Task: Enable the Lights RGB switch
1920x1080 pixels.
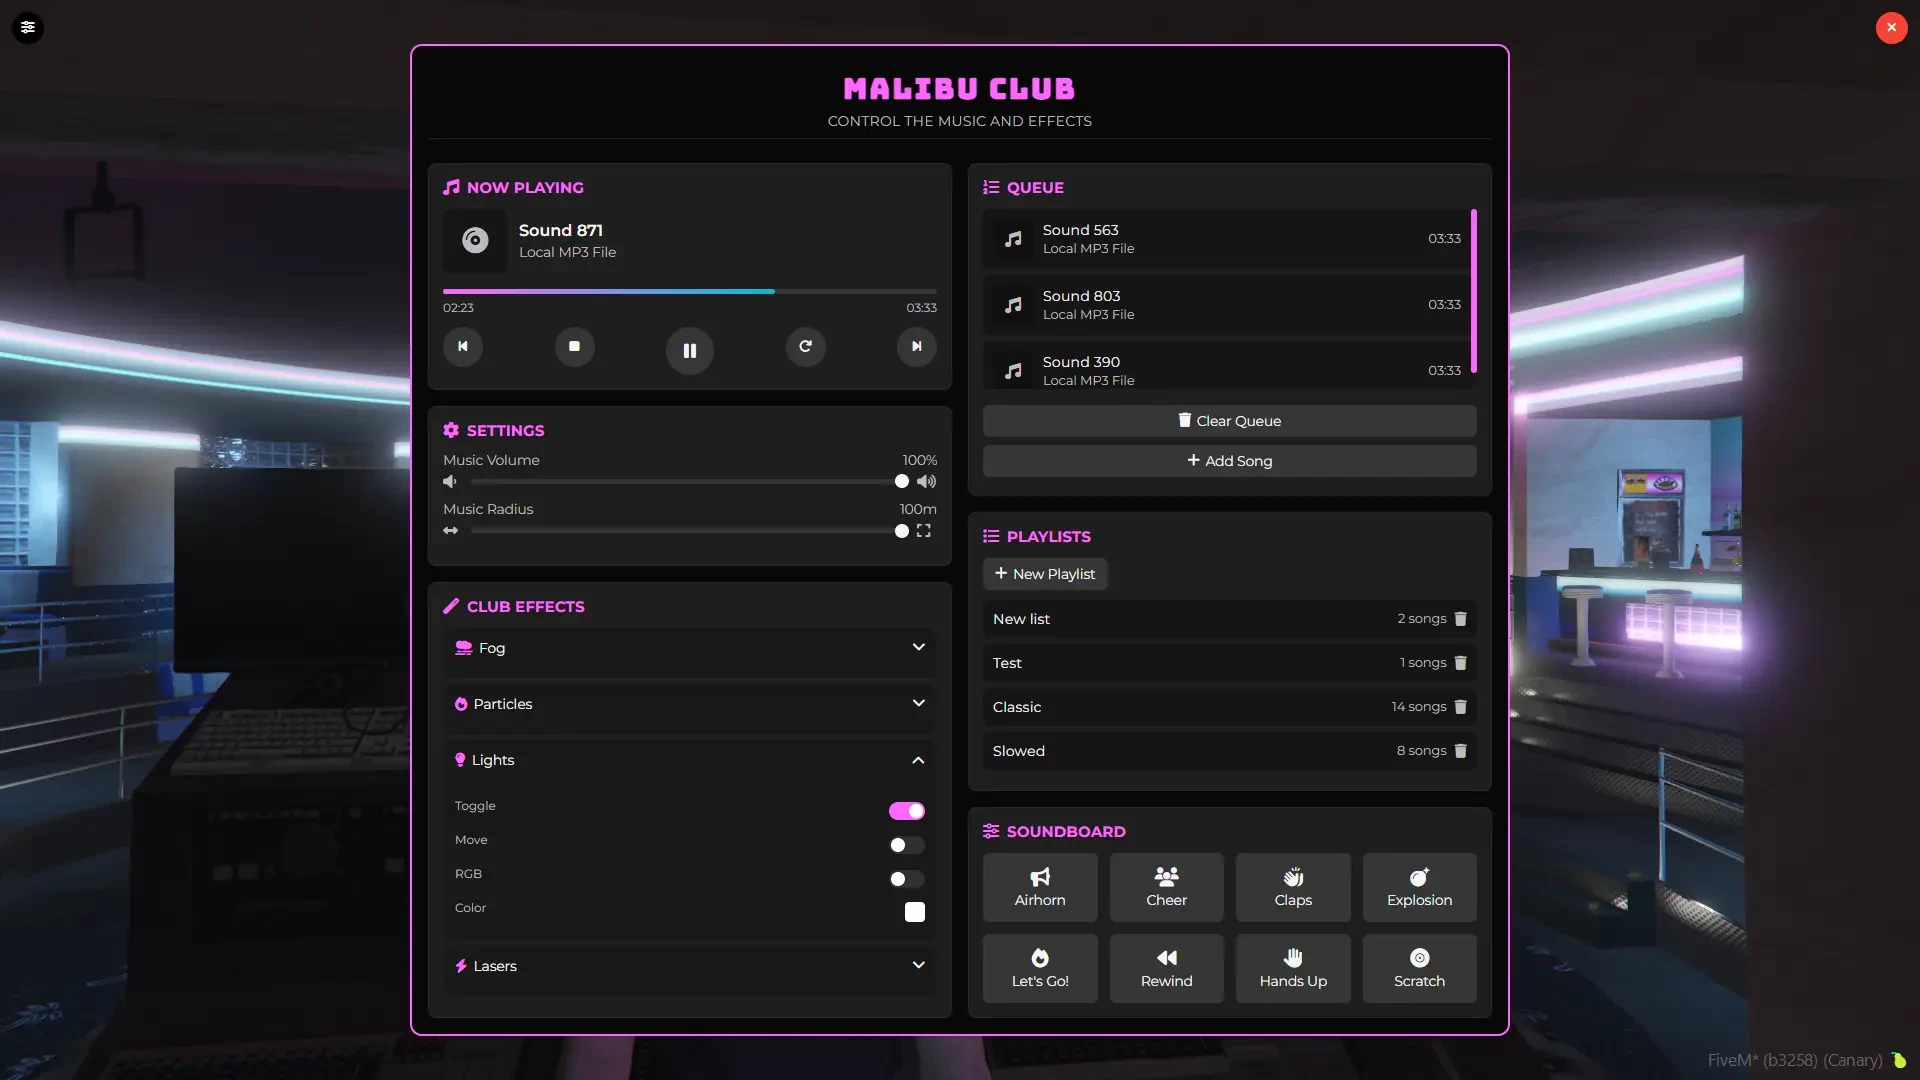Action: pyautogui.click(x=907, y=879)
